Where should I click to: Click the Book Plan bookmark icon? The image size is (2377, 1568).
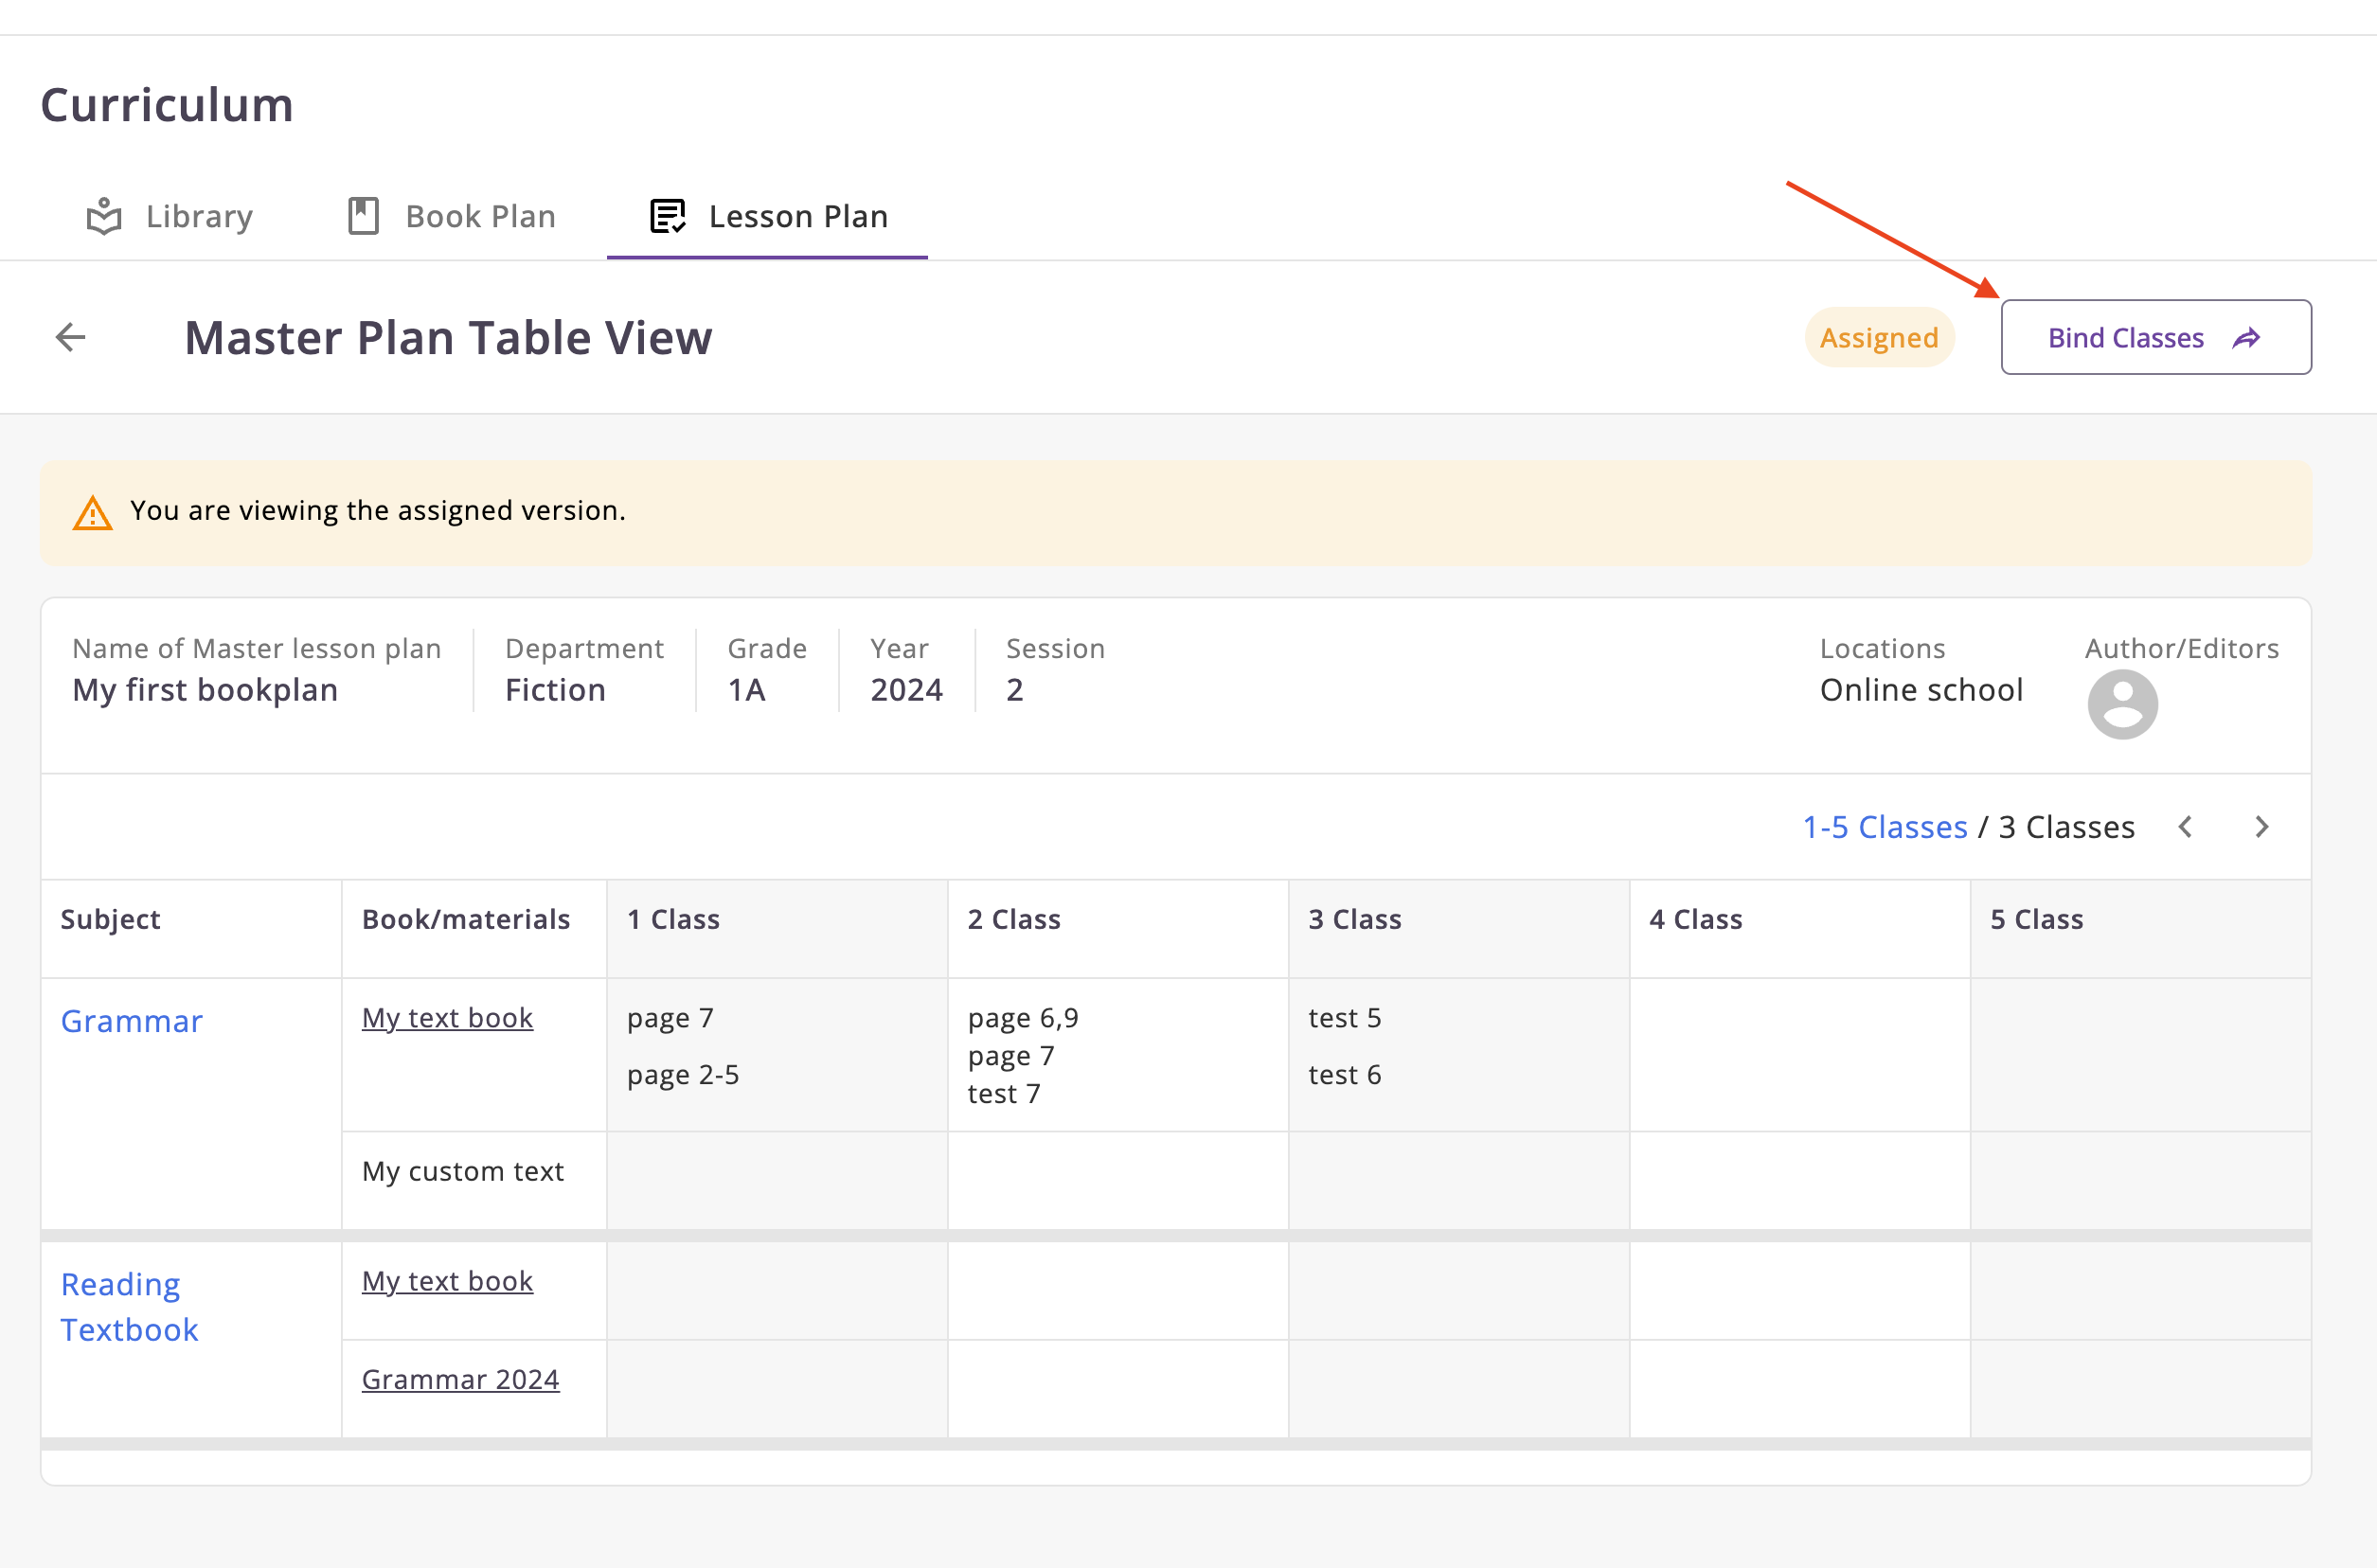[363, 216]
